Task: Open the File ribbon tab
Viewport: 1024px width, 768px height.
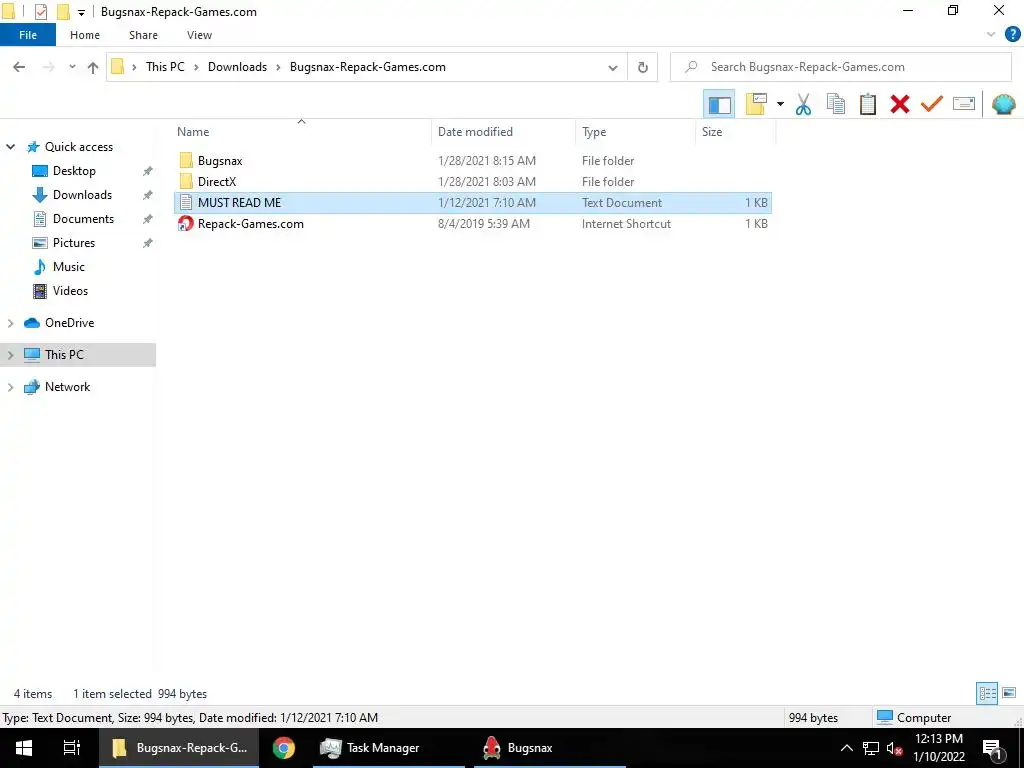Action: 28,35
